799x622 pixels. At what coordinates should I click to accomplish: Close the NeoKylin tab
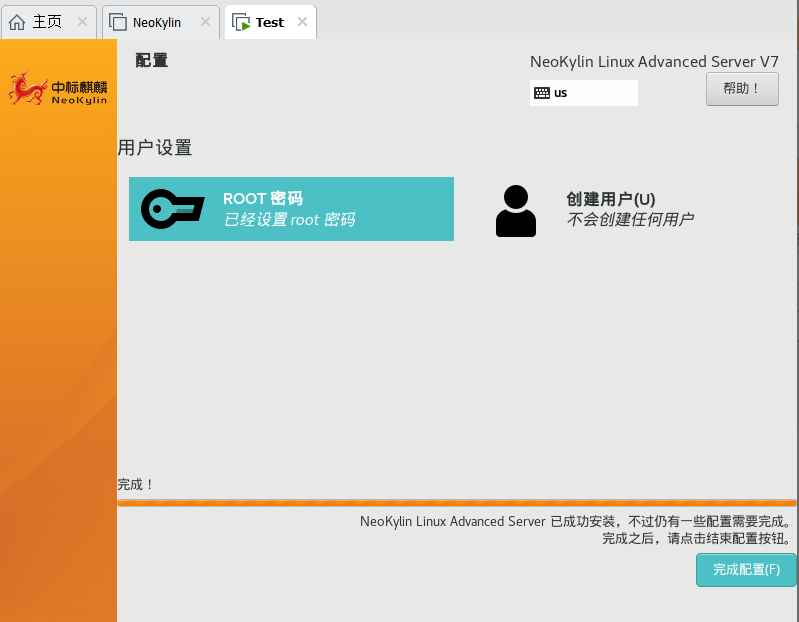pyautogui.click(x=205, y=22)
